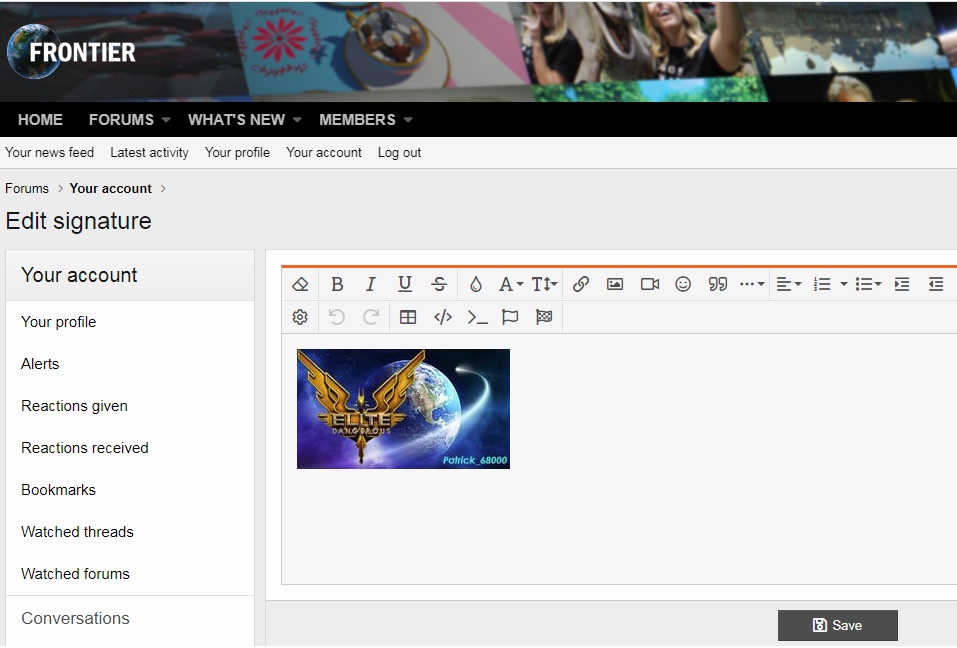
Task: Insert a quote block
Action: coord(718,284)
